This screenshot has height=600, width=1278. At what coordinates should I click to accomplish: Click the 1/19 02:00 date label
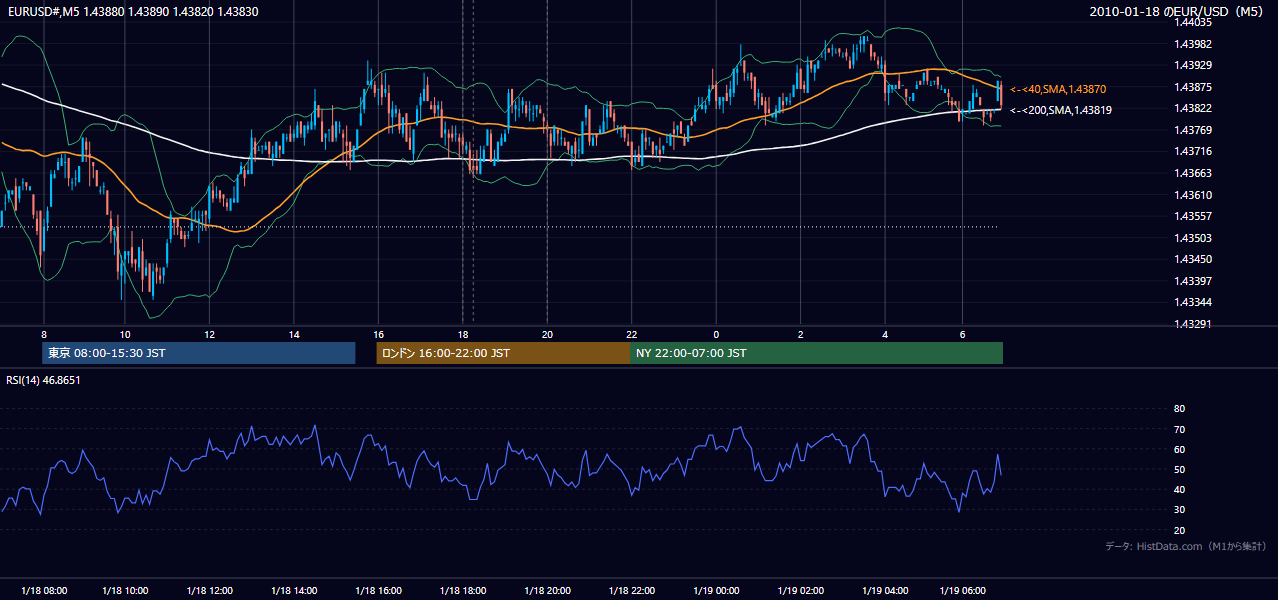800,591
